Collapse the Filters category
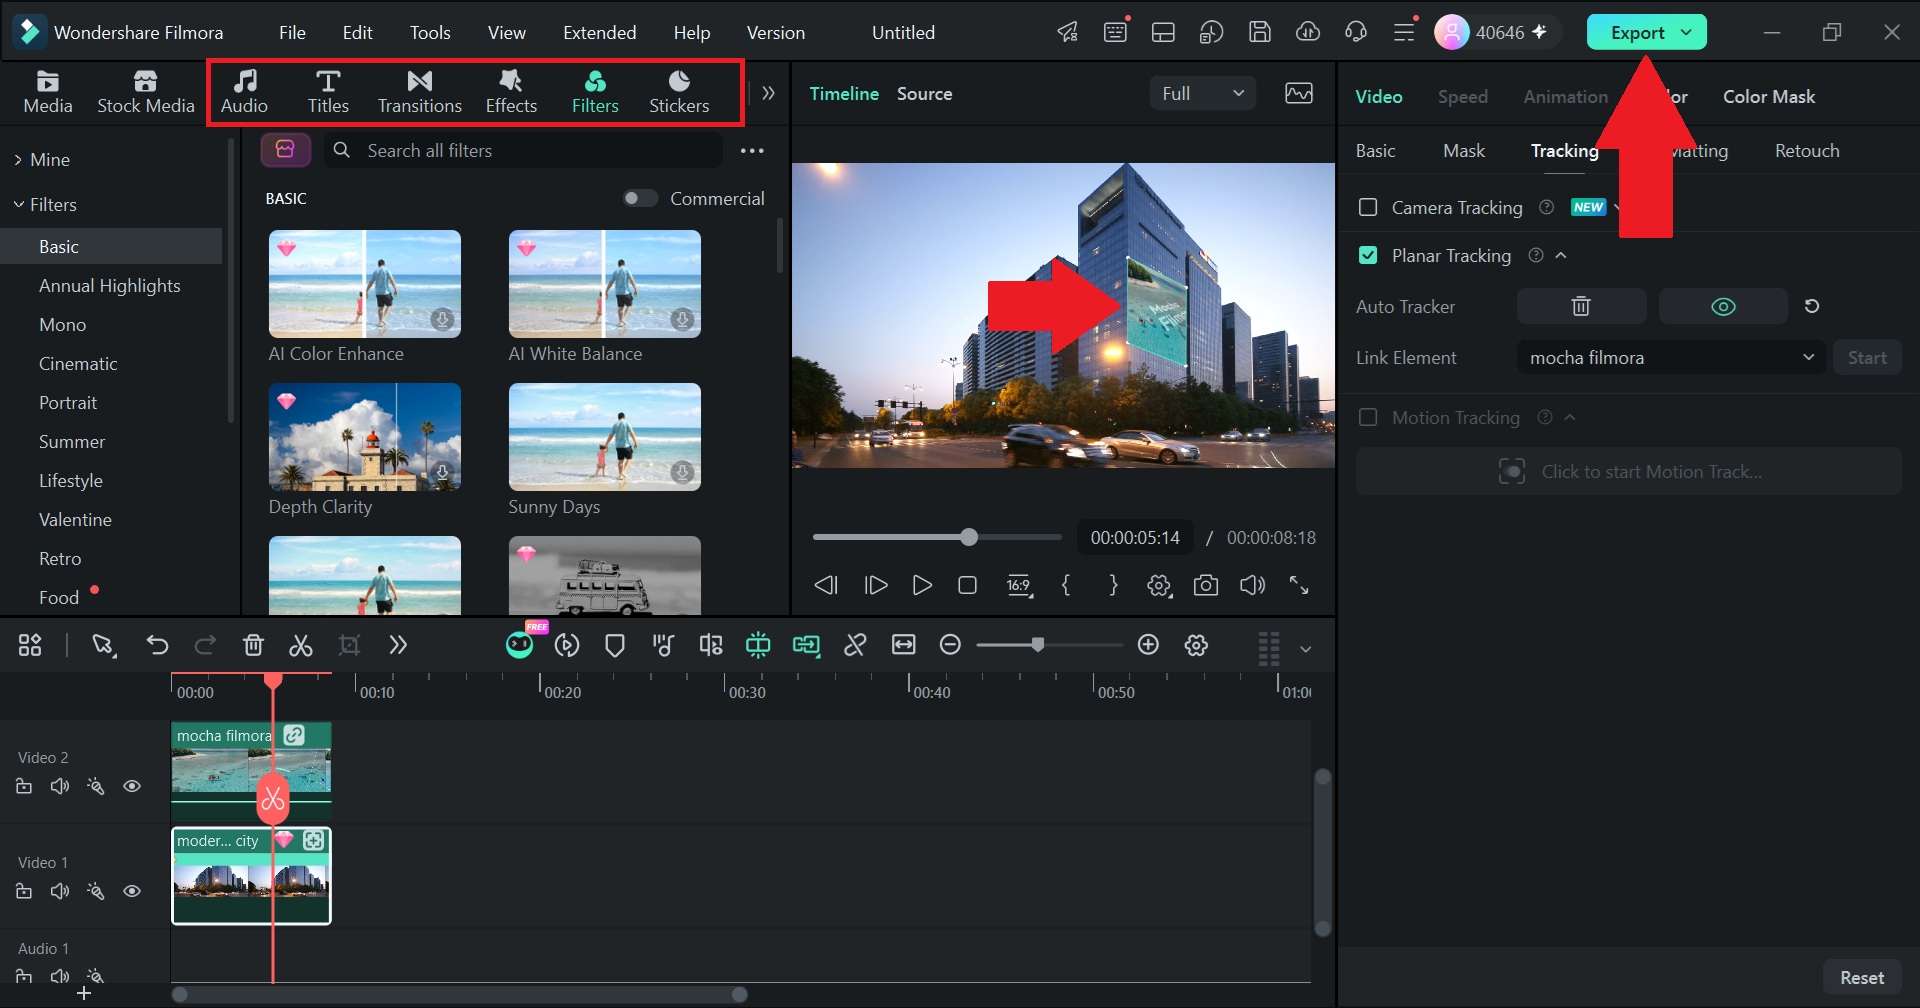The height and width of the screenshot is (1008, 1920). [18, 205]
